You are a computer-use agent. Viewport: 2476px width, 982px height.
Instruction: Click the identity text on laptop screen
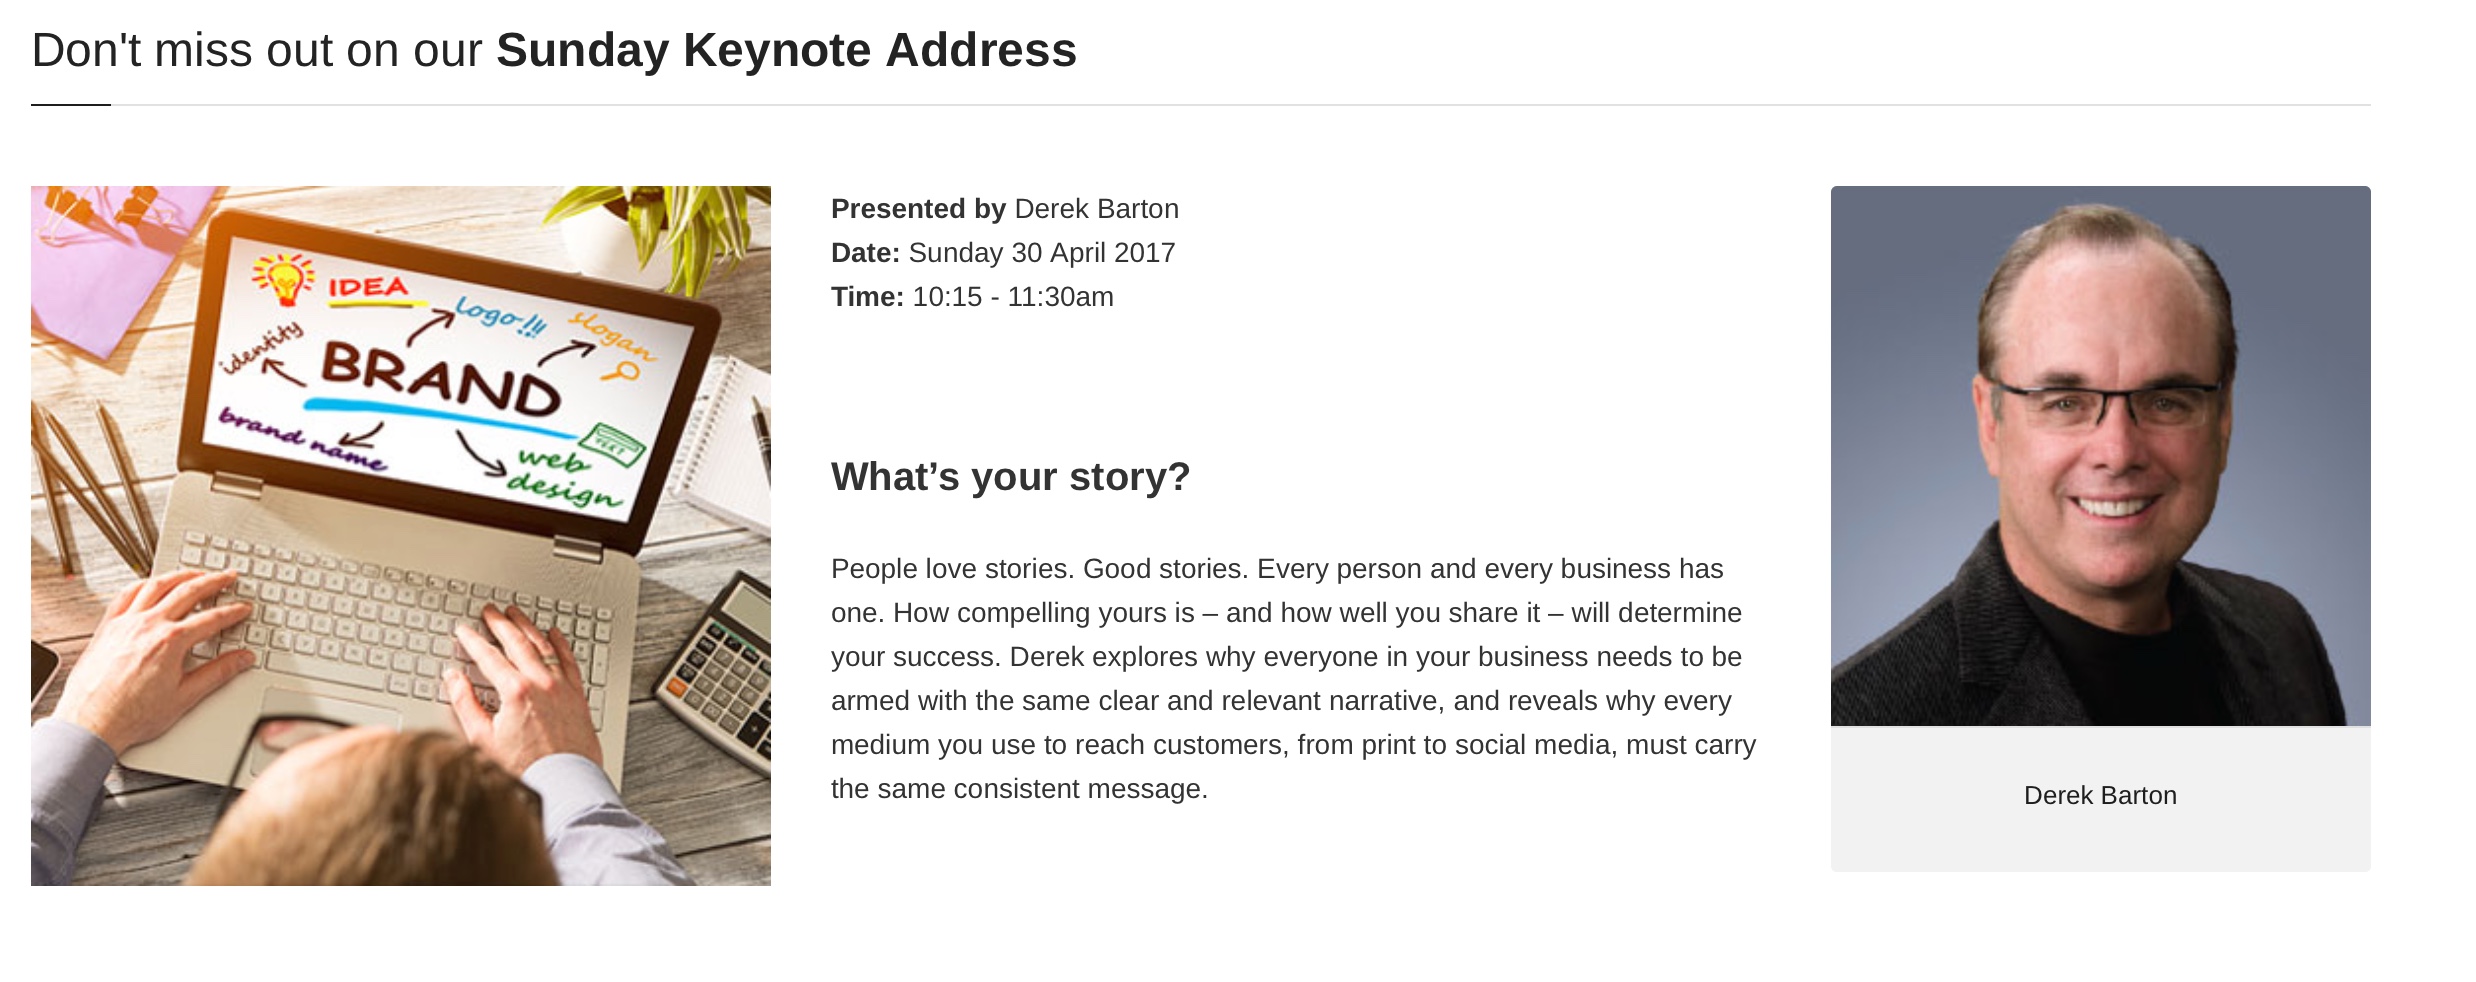[x=260, y=347]
